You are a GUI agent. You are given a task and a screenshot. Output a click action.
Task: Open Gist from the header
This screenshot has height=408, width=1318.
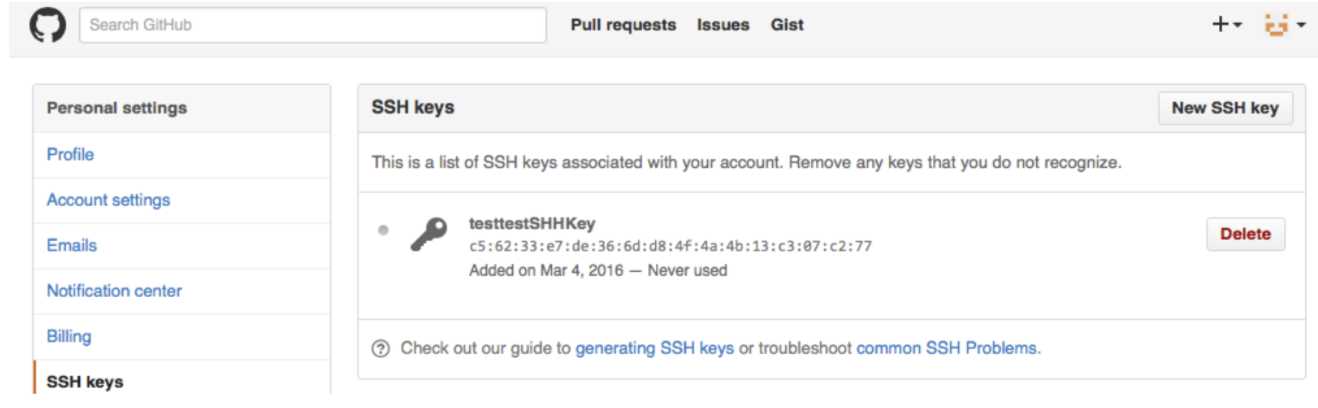(787, 25)
